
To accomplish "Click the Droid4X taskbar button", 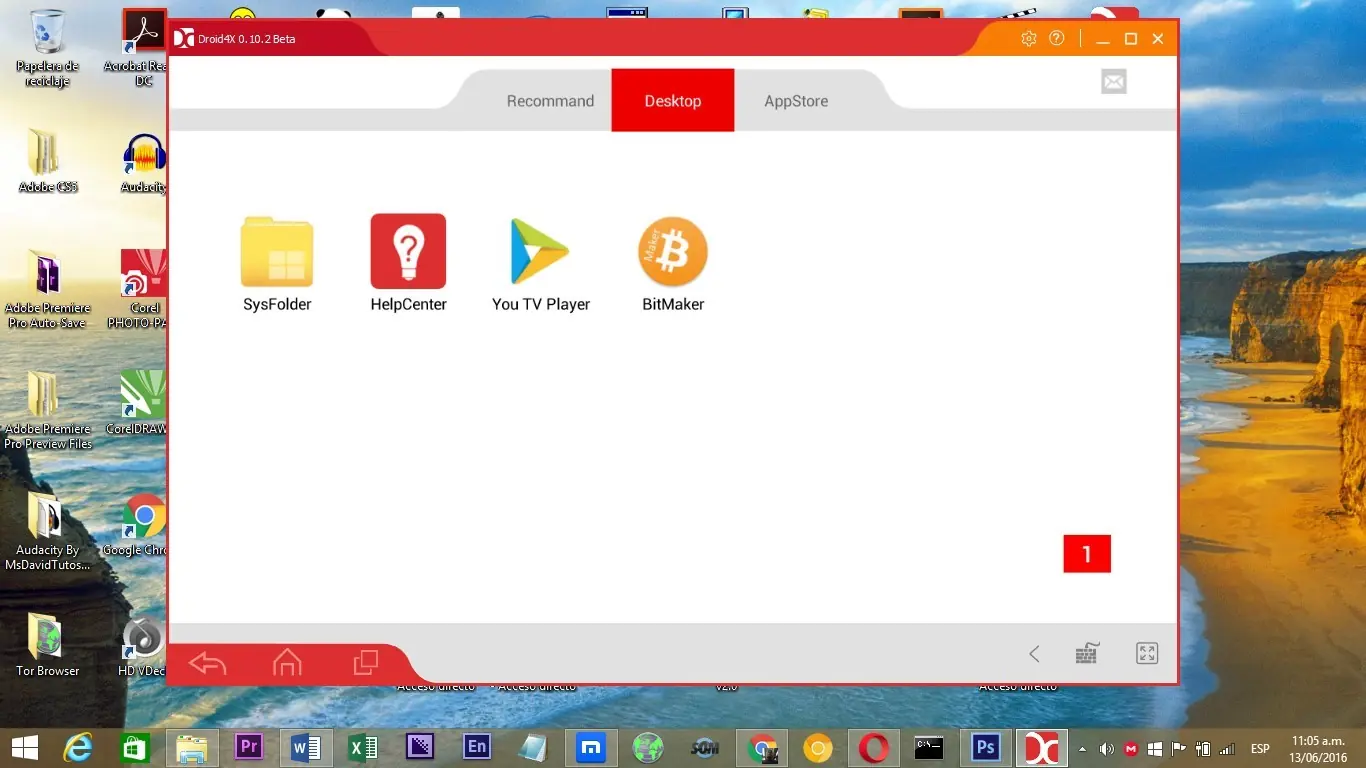I will pos(1042,748).
